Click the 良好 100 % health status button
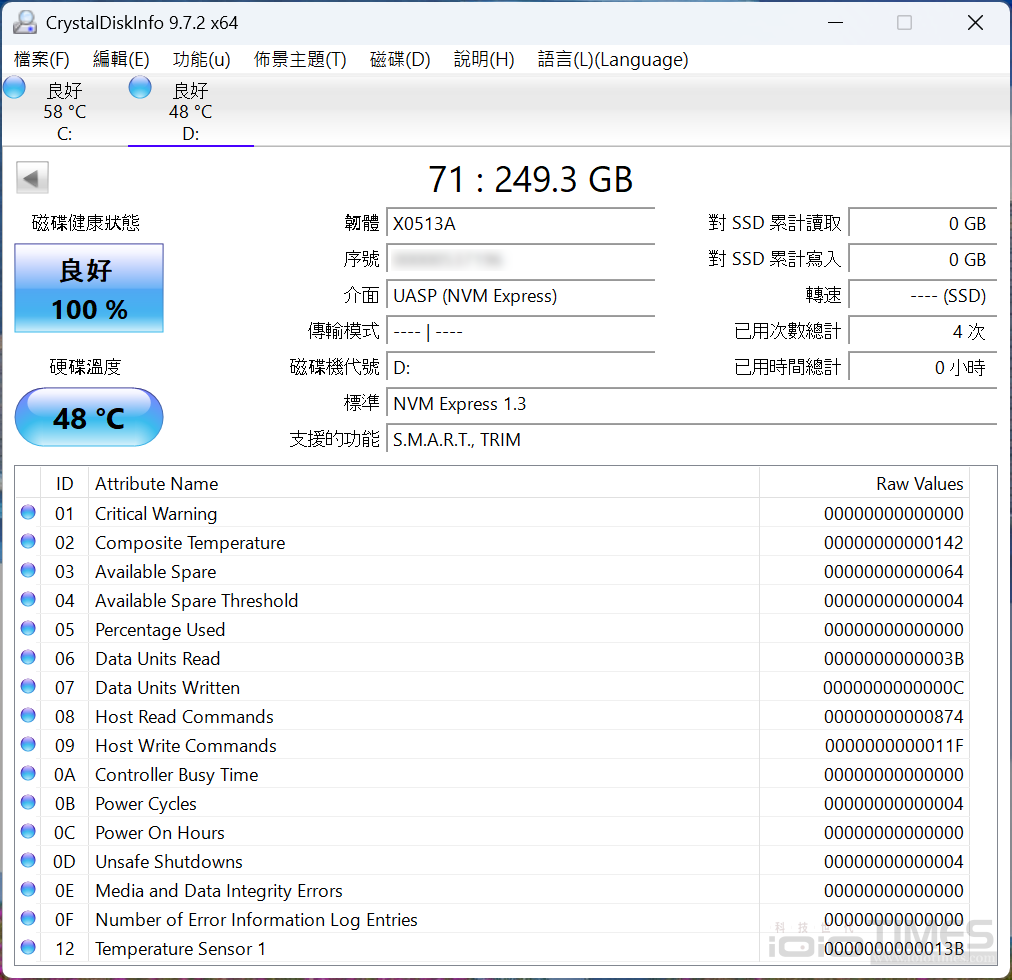Viewport: 1012px width, 980px height. pyautogui.click(x=89, y=290)
